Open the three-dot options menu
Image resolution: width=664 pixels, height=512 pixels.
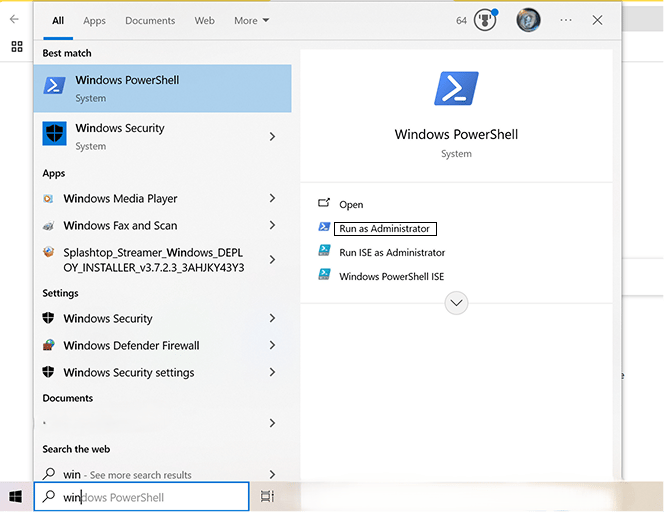click(566, 20)
